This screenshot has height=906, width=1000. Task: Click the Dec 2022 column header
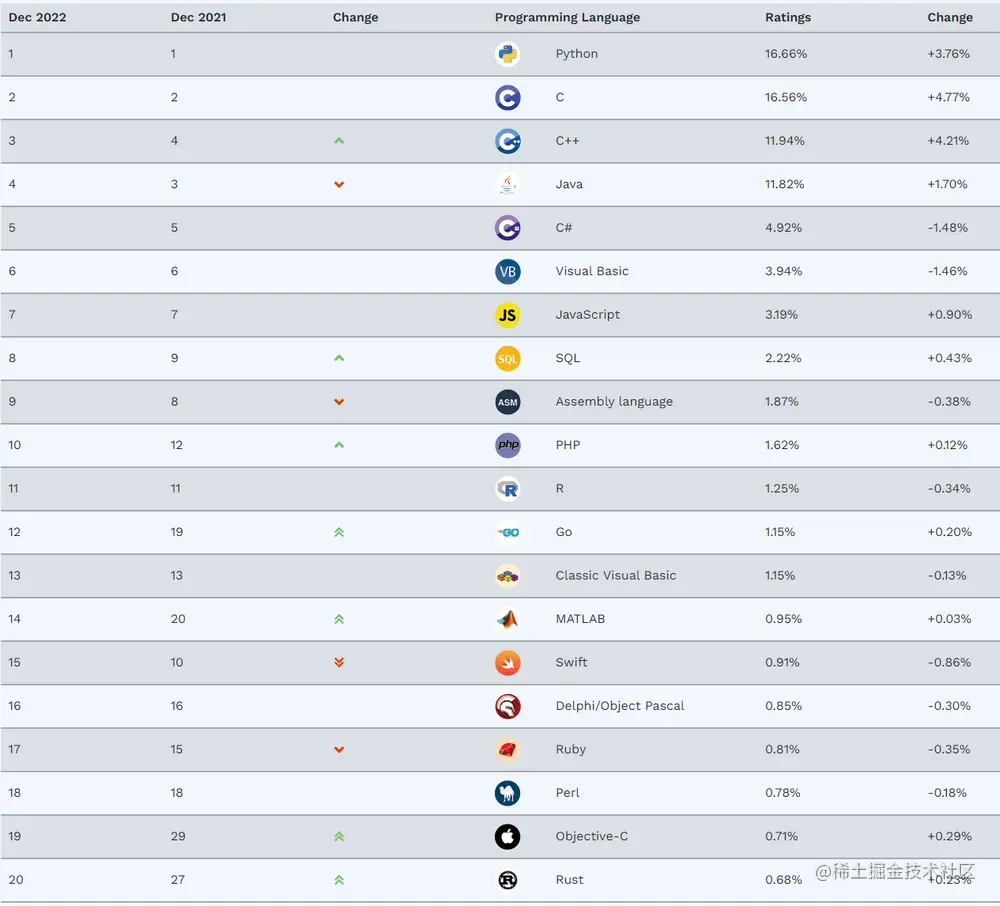(x=38, y=17)
